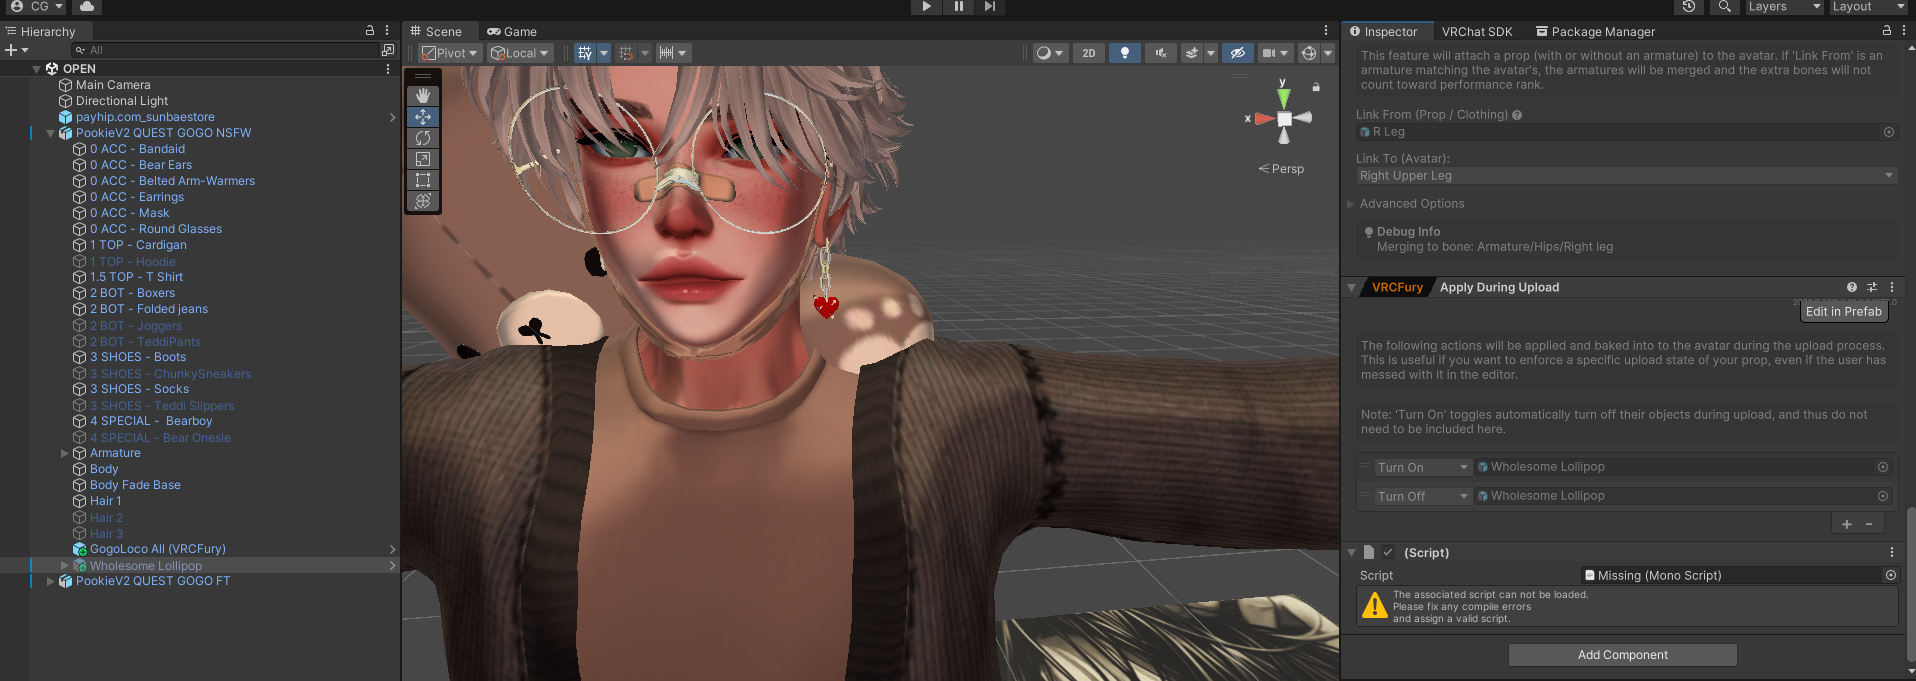Open the Package Manager tab
The height and width of the screenshot is (681, 1916).
[x=1596, y=32]
